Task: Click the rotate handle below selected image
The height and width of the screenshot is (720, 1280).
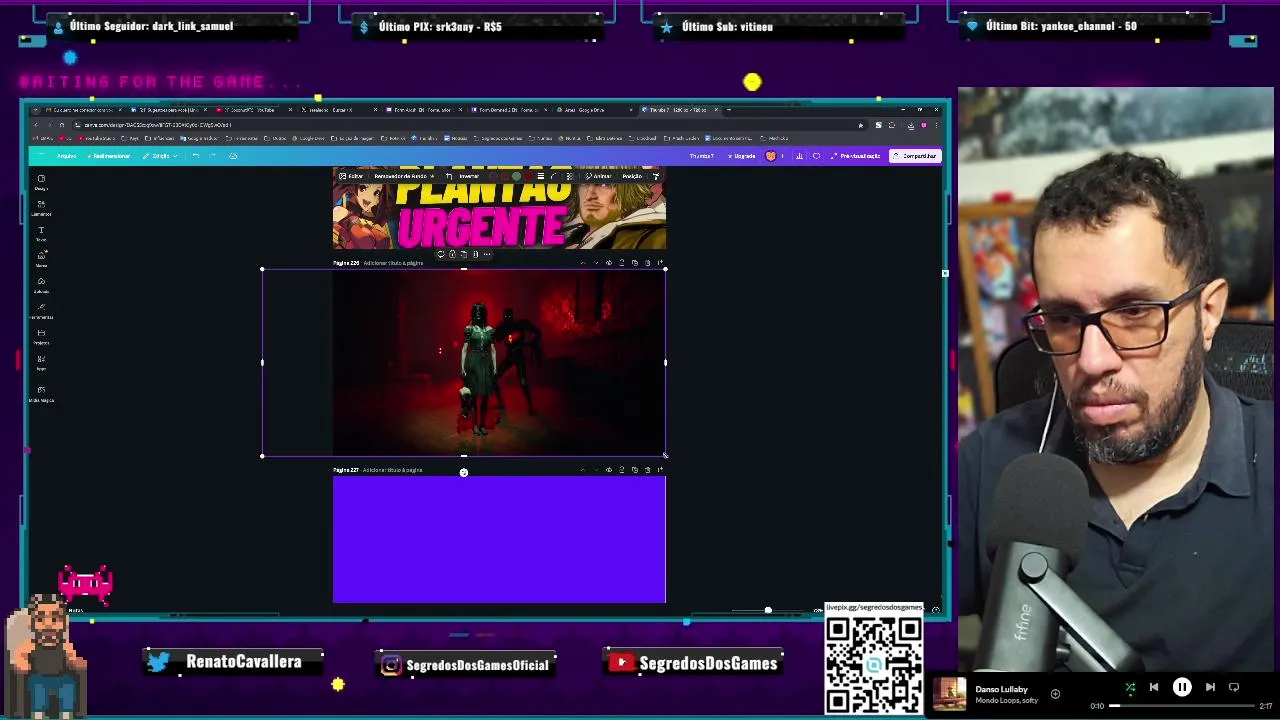Action: (x=463, y=472)
